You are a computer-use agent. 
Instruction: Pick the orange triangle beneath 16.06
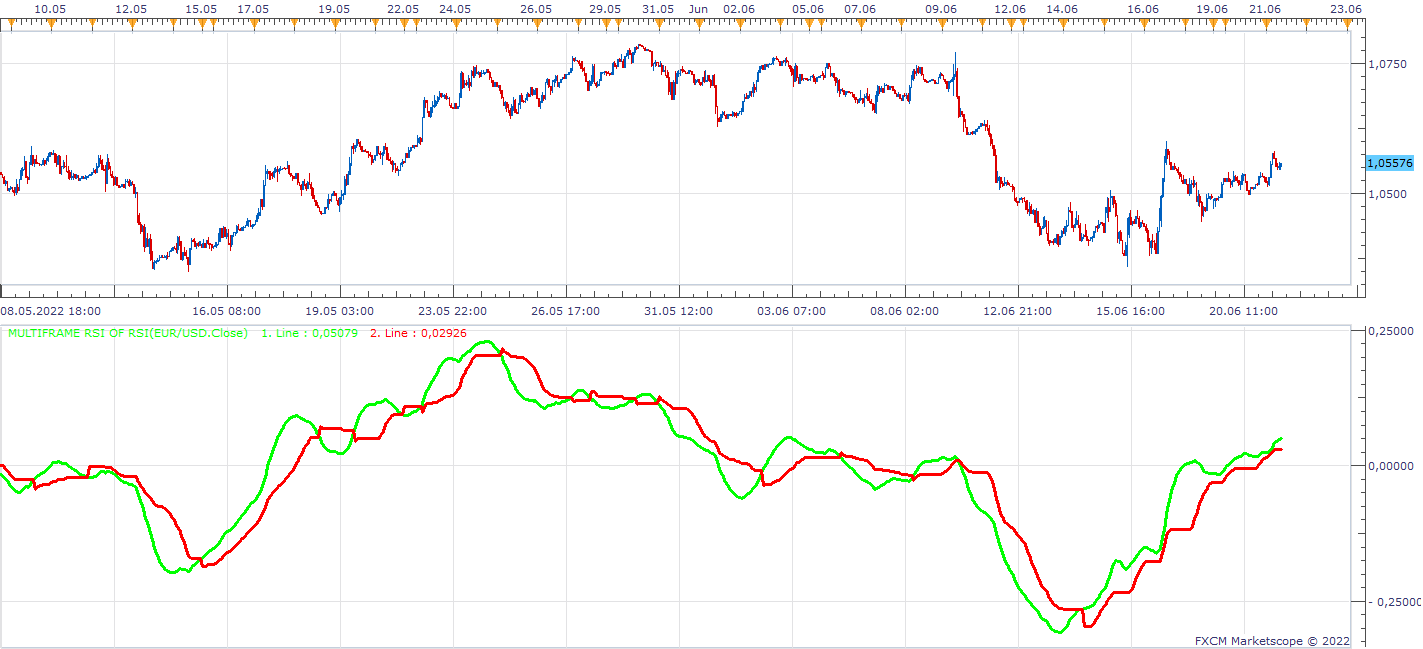pos(1143,22)
